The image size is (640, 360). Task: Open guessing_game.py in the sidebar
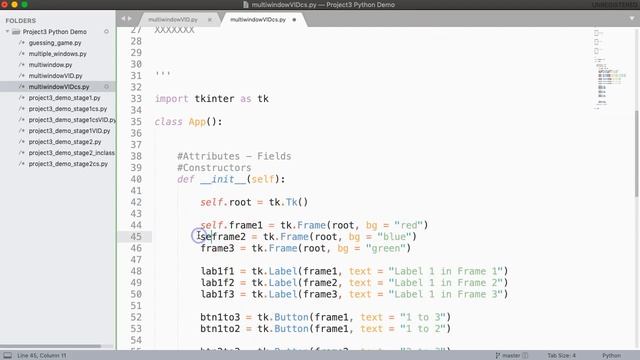coord(55,43)
